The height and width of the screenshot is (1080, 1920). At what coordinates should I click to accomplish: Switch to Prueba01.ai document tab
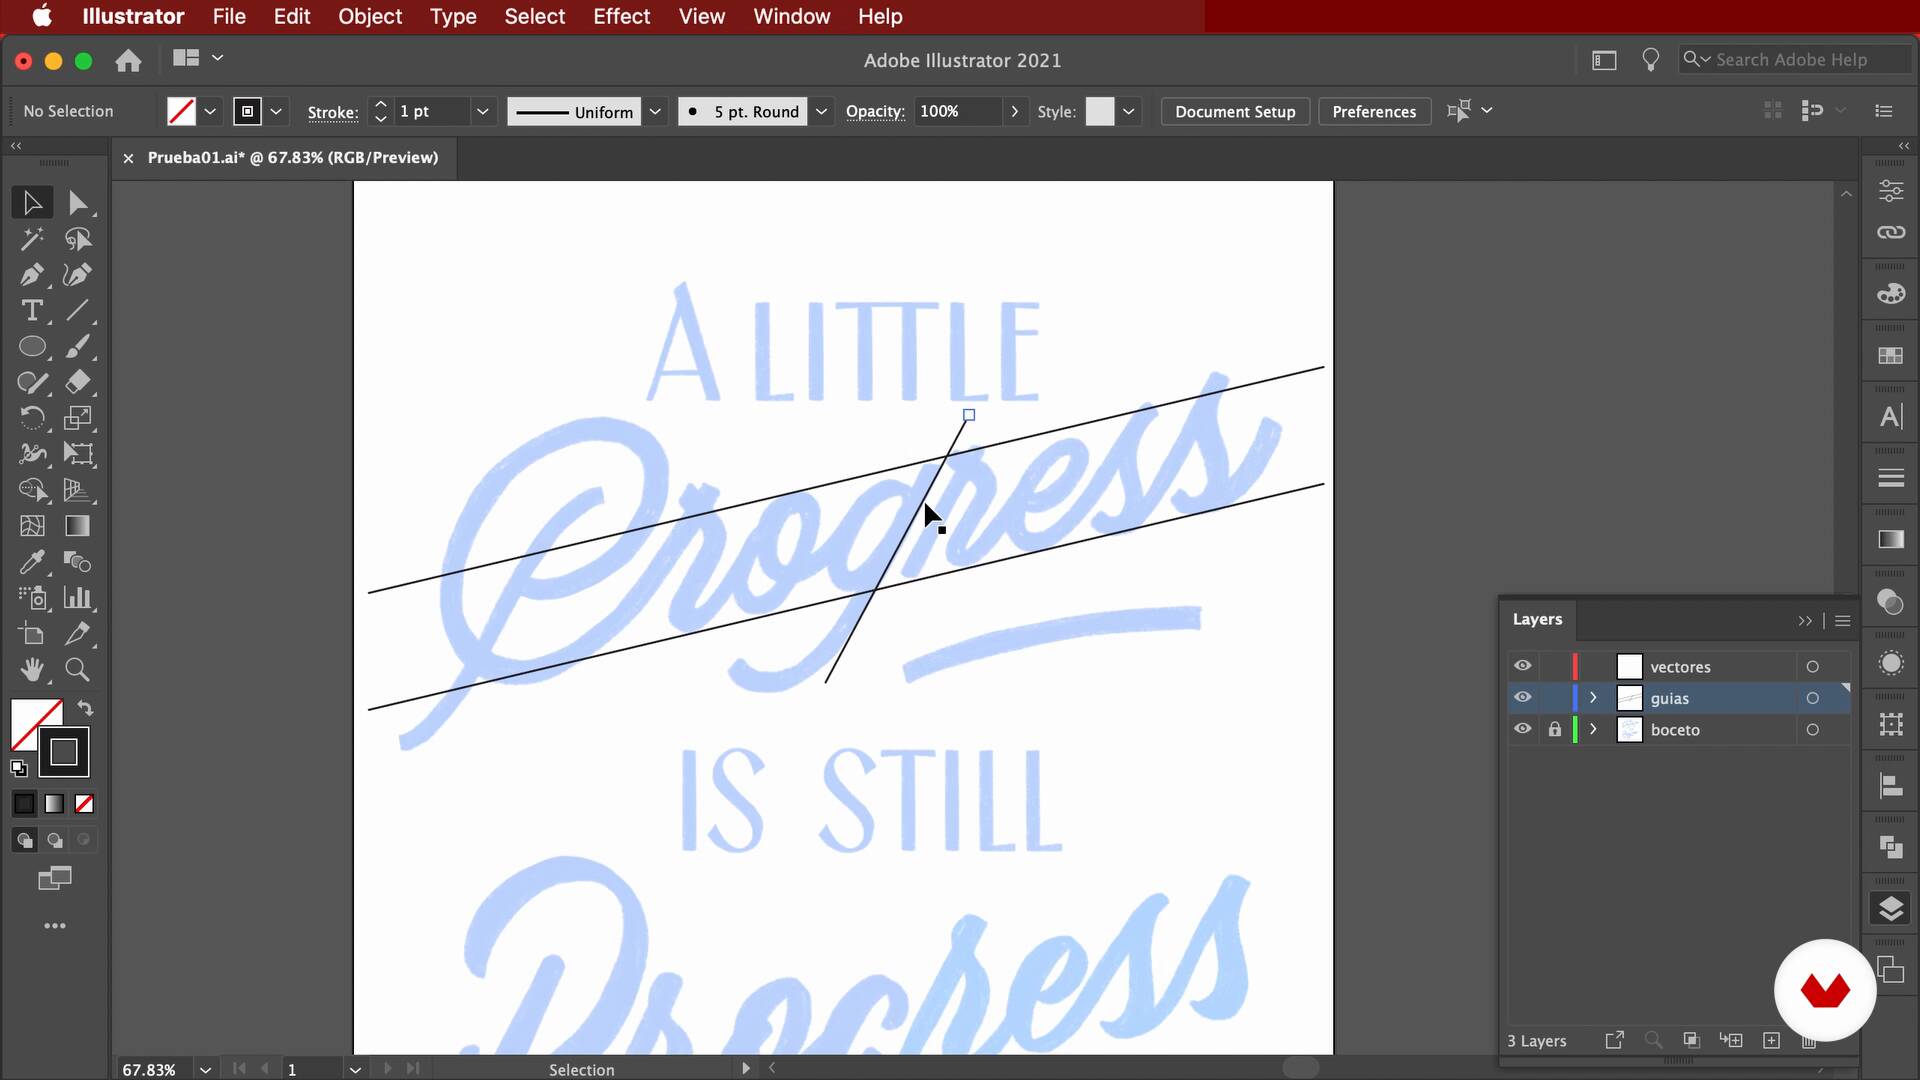click(292, 157)
